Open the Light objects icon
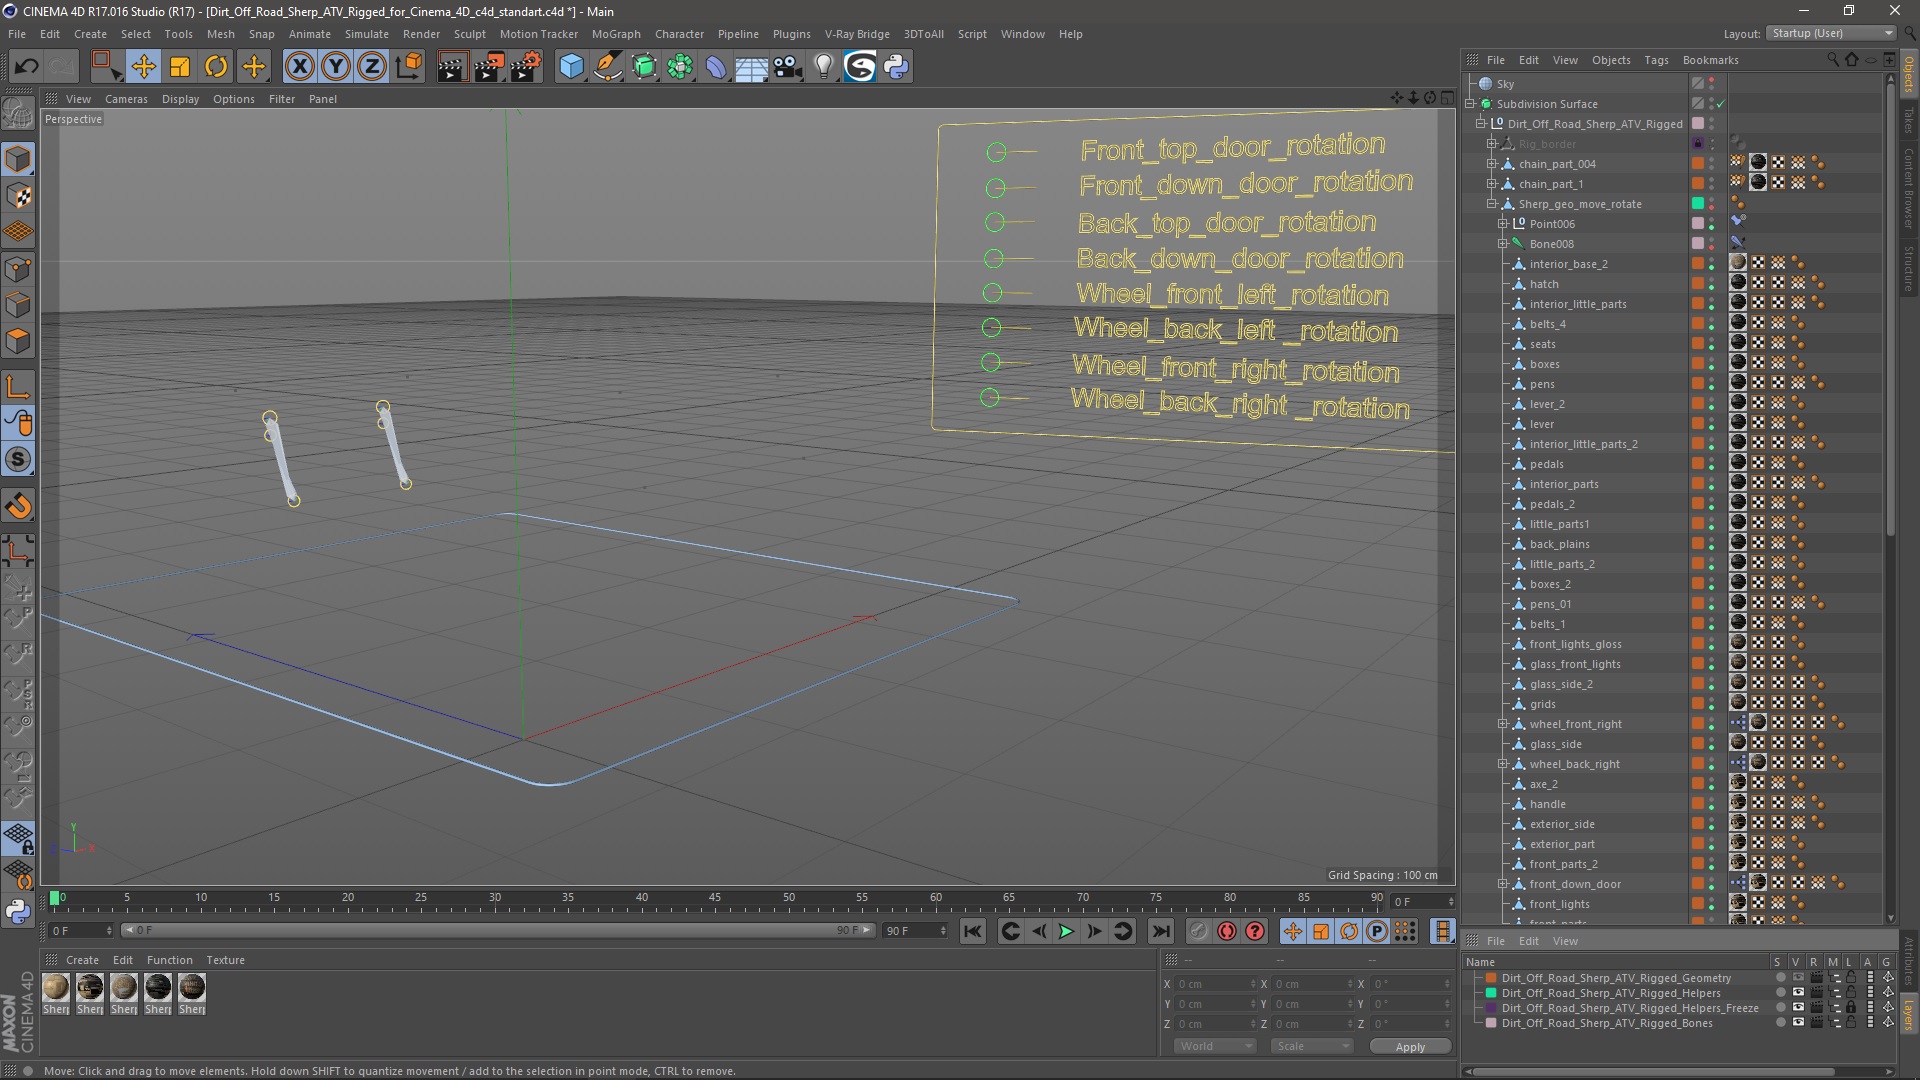The height and width of the screenshot is (1080, 1920). tap(823, 67)
